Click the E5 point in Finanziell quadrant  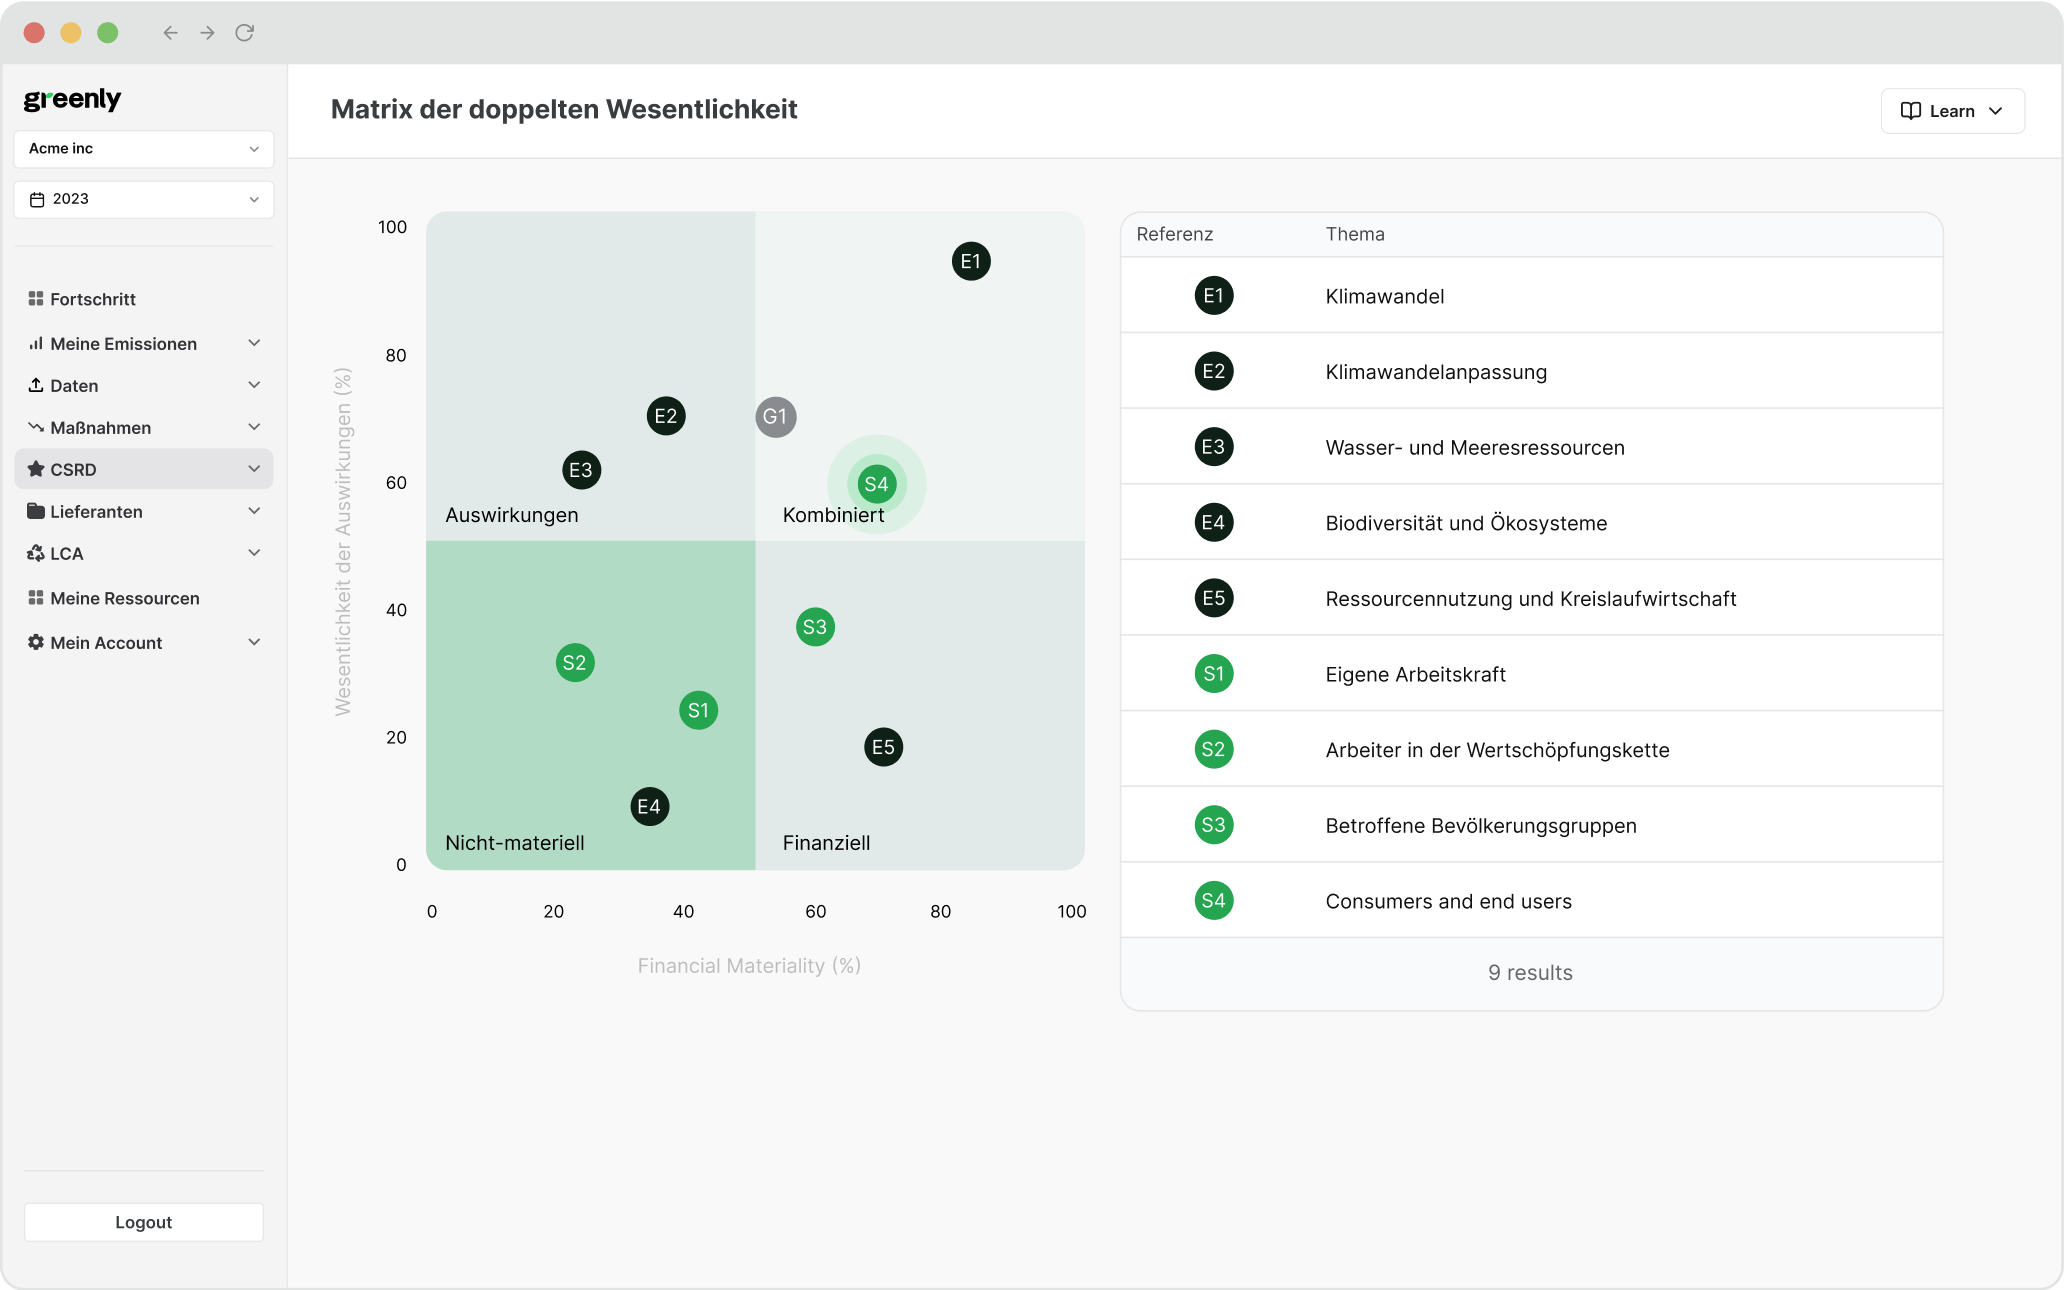pyautogui.click(x=883, y=747)
